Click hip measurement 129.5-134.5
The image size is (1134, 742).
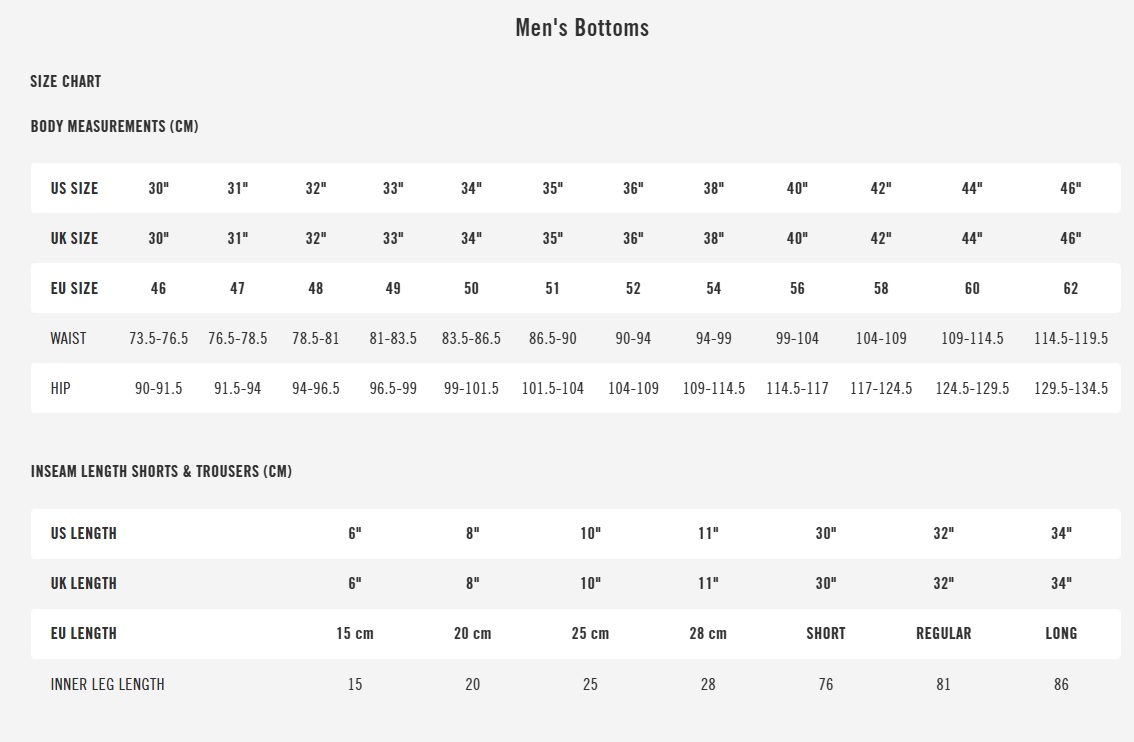[x=1070, y=388]
